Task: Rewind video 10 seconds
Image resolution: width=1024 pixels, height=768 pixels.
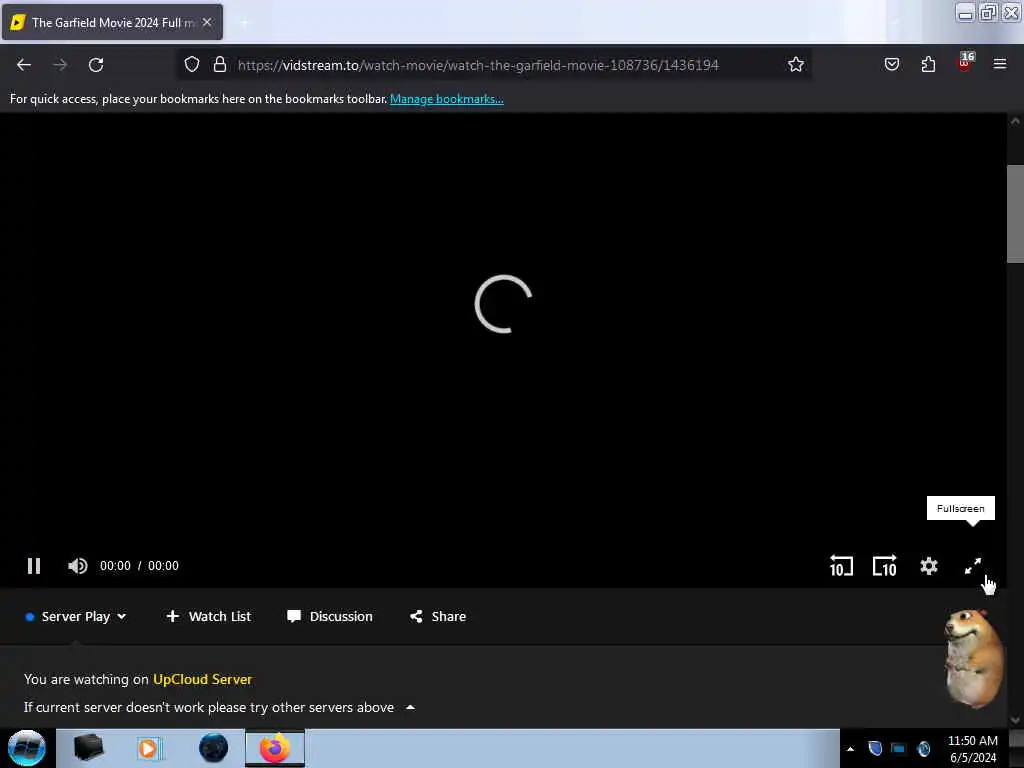Action: click(x=841, y=566)
